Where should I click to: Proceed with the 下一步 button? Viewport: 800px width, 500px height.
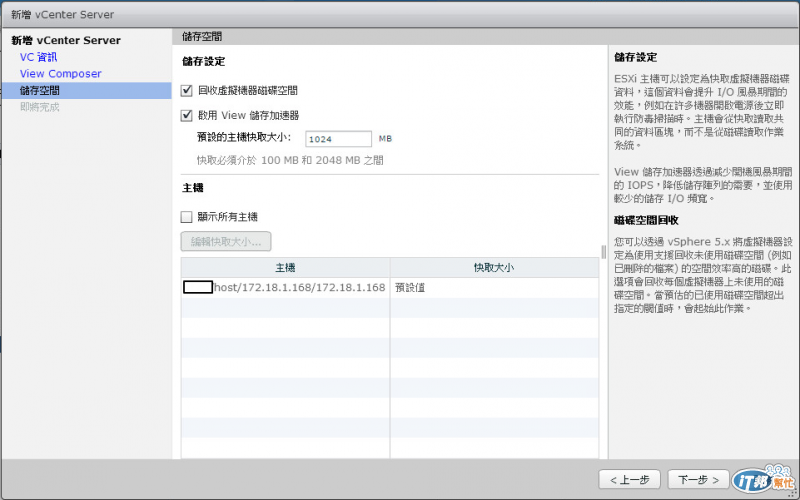(x=698, y=480)
